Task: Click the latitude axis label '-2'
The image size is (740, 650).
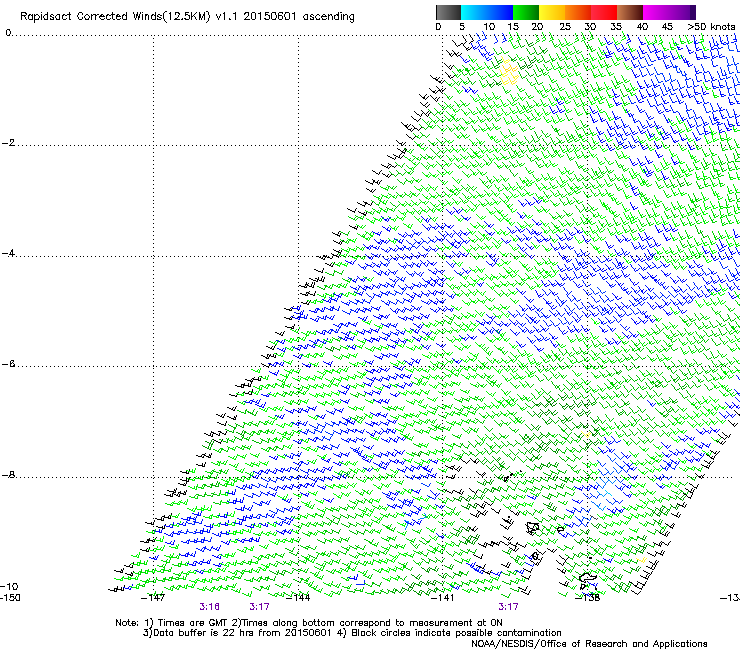Action: click(x=8, y=143)
